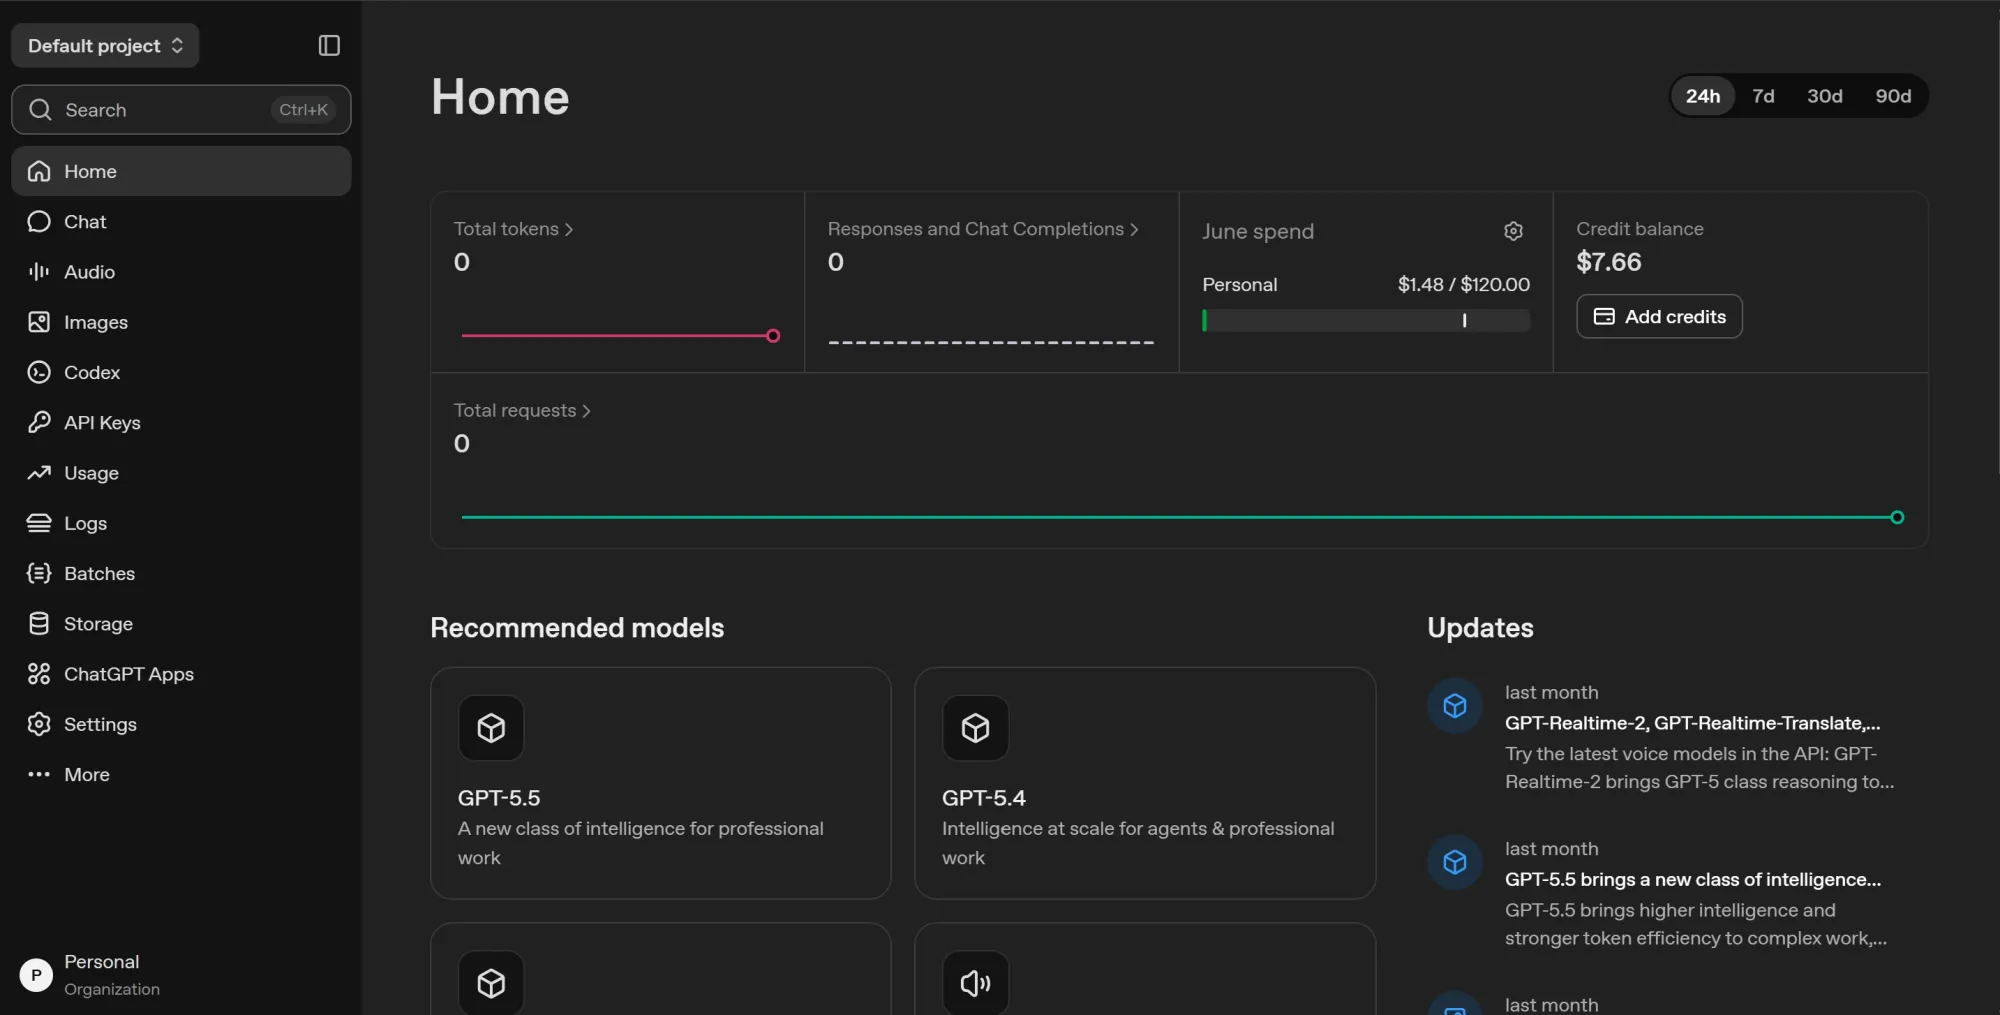Click the speaker icon on audio model card

[x=976, y=983]
